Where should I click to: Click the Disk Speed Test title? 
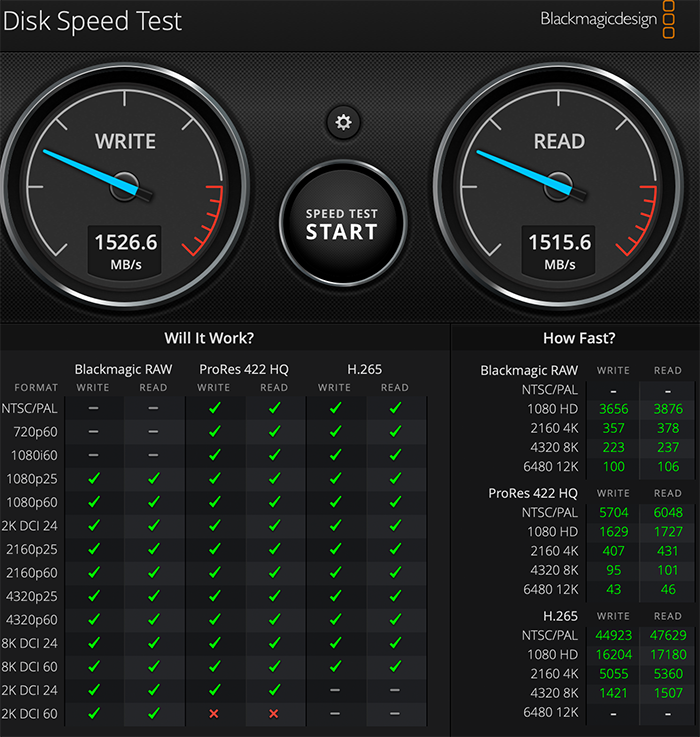92,21
